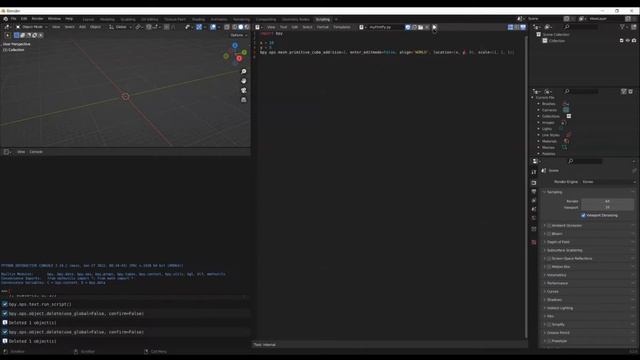Open the Object Mode dropdown
This screenshot has height=360, width=640.
tap(31, 27)
